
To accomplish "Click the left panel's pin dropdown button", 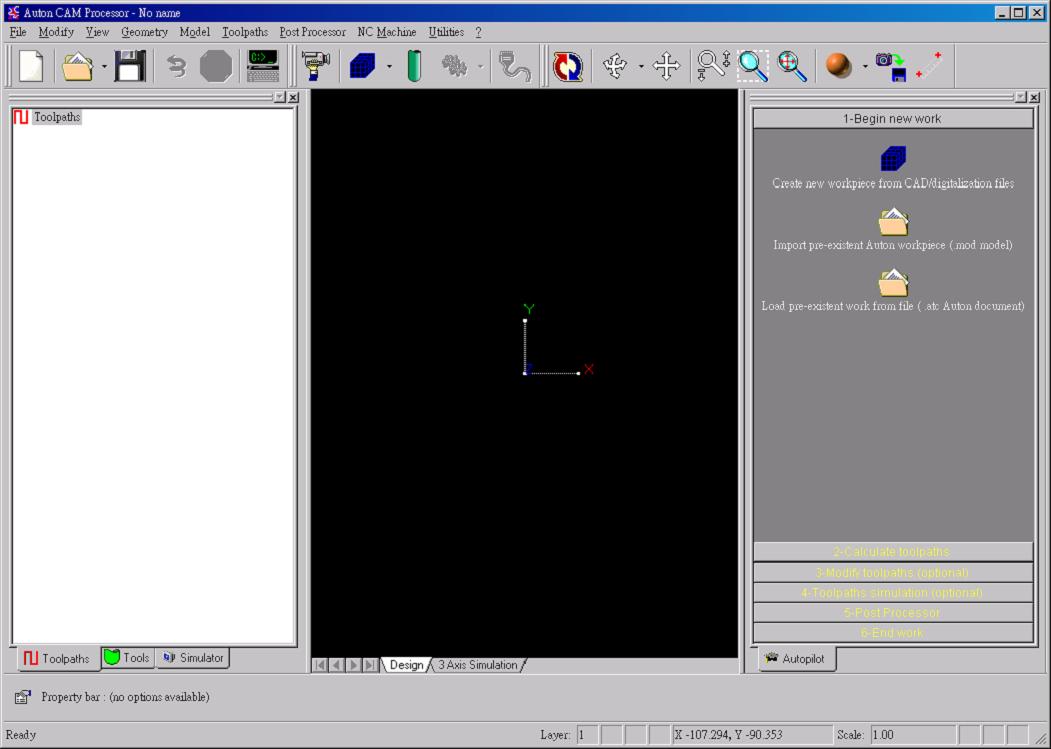I will point(280,97).
